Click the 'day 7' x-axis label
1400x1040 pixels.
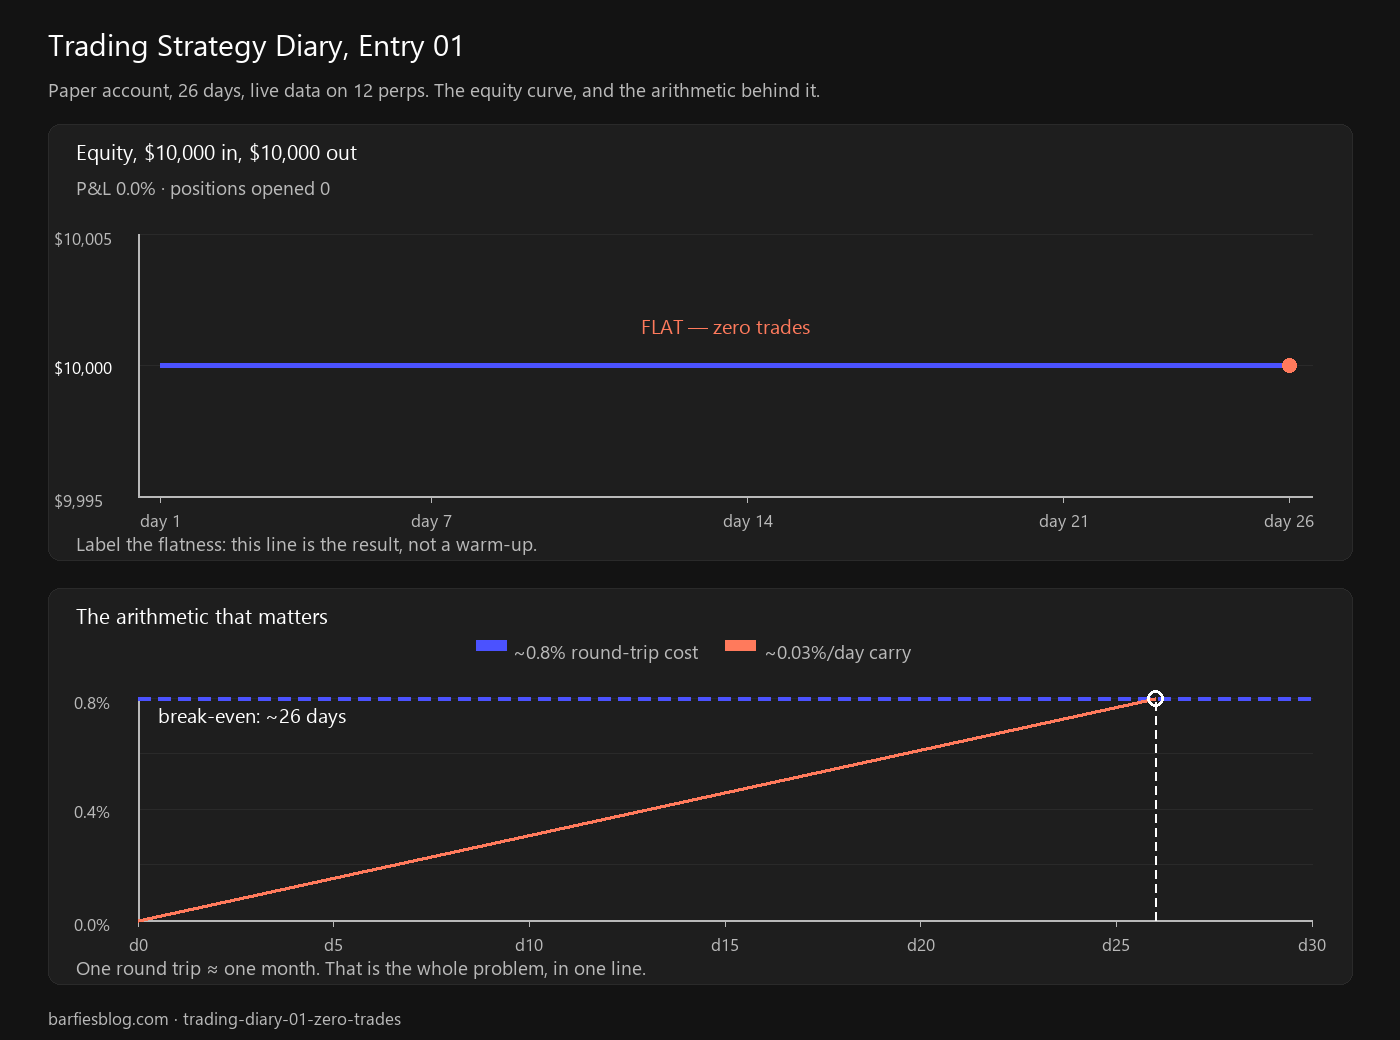click(431, 521)
